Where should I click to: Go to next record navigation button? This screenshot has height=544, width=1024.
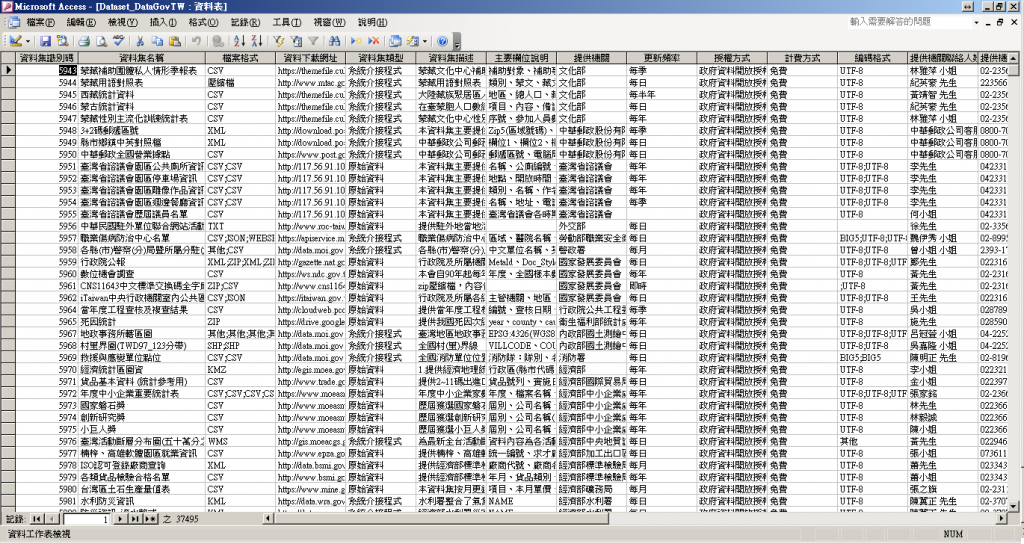pyautogui.click(x=120, y=519)
